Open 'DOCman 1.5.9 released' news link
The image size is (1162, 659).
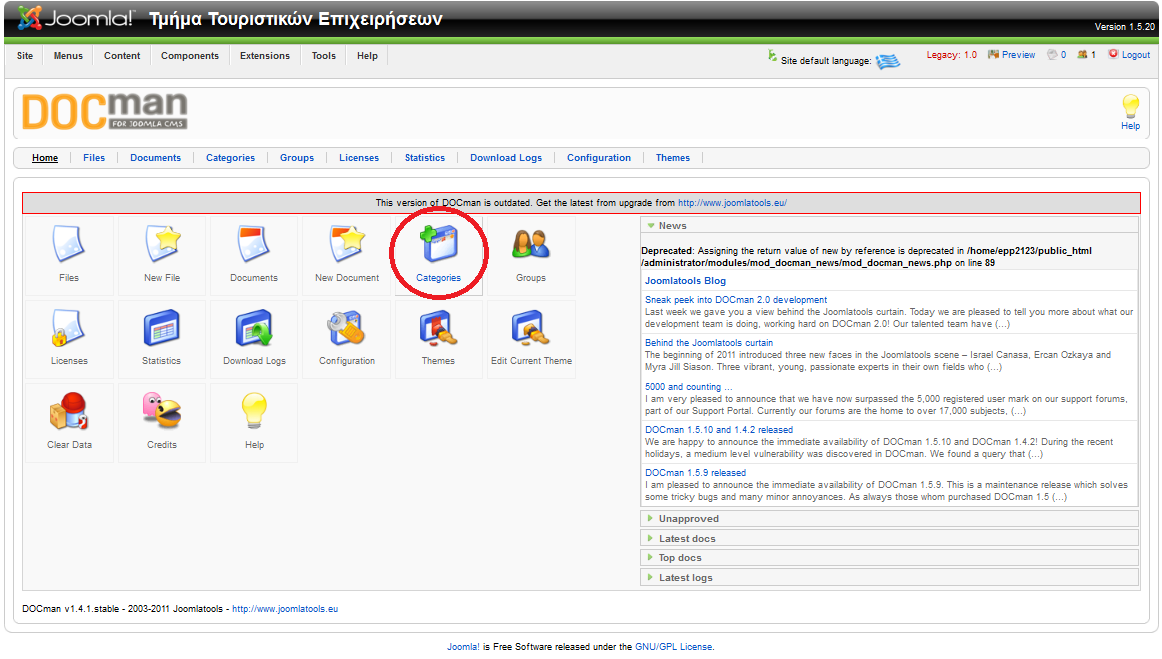click(695, 472)
